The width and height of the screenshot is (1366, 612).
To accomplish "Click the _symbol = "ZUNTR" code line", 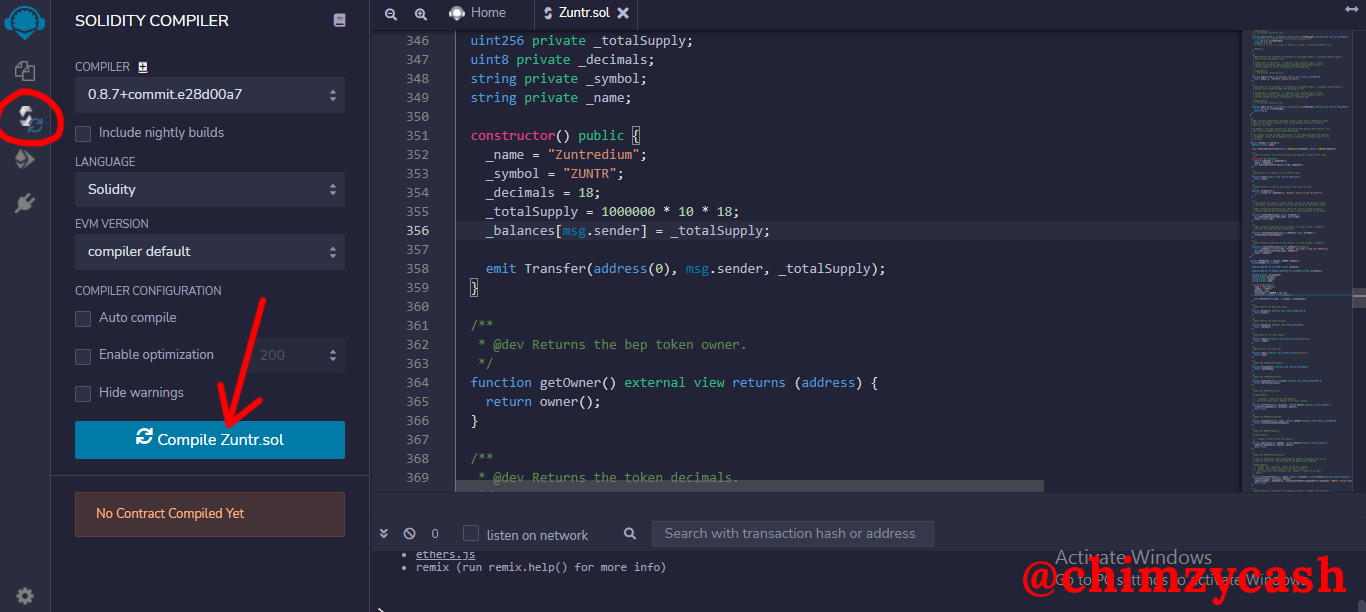I will (555, 174).
